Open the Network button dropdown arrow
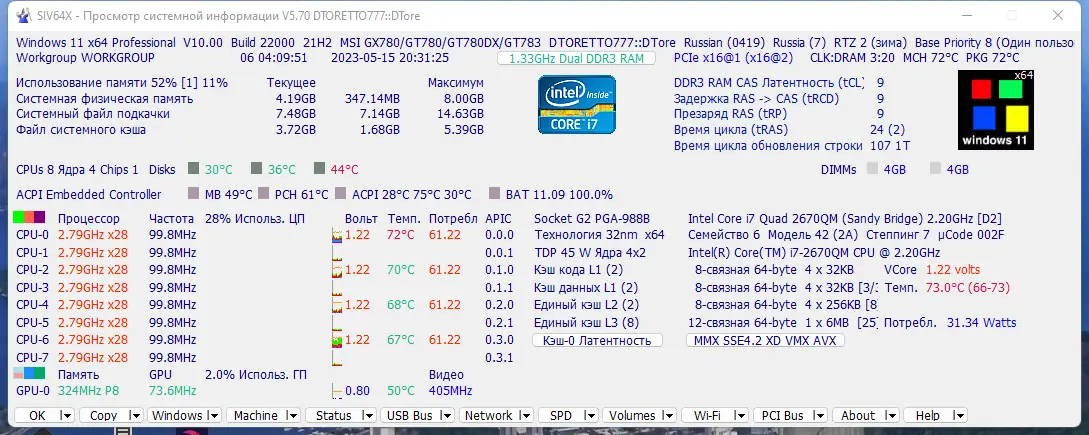1089x435 pixels. click(x=526, y=416)
